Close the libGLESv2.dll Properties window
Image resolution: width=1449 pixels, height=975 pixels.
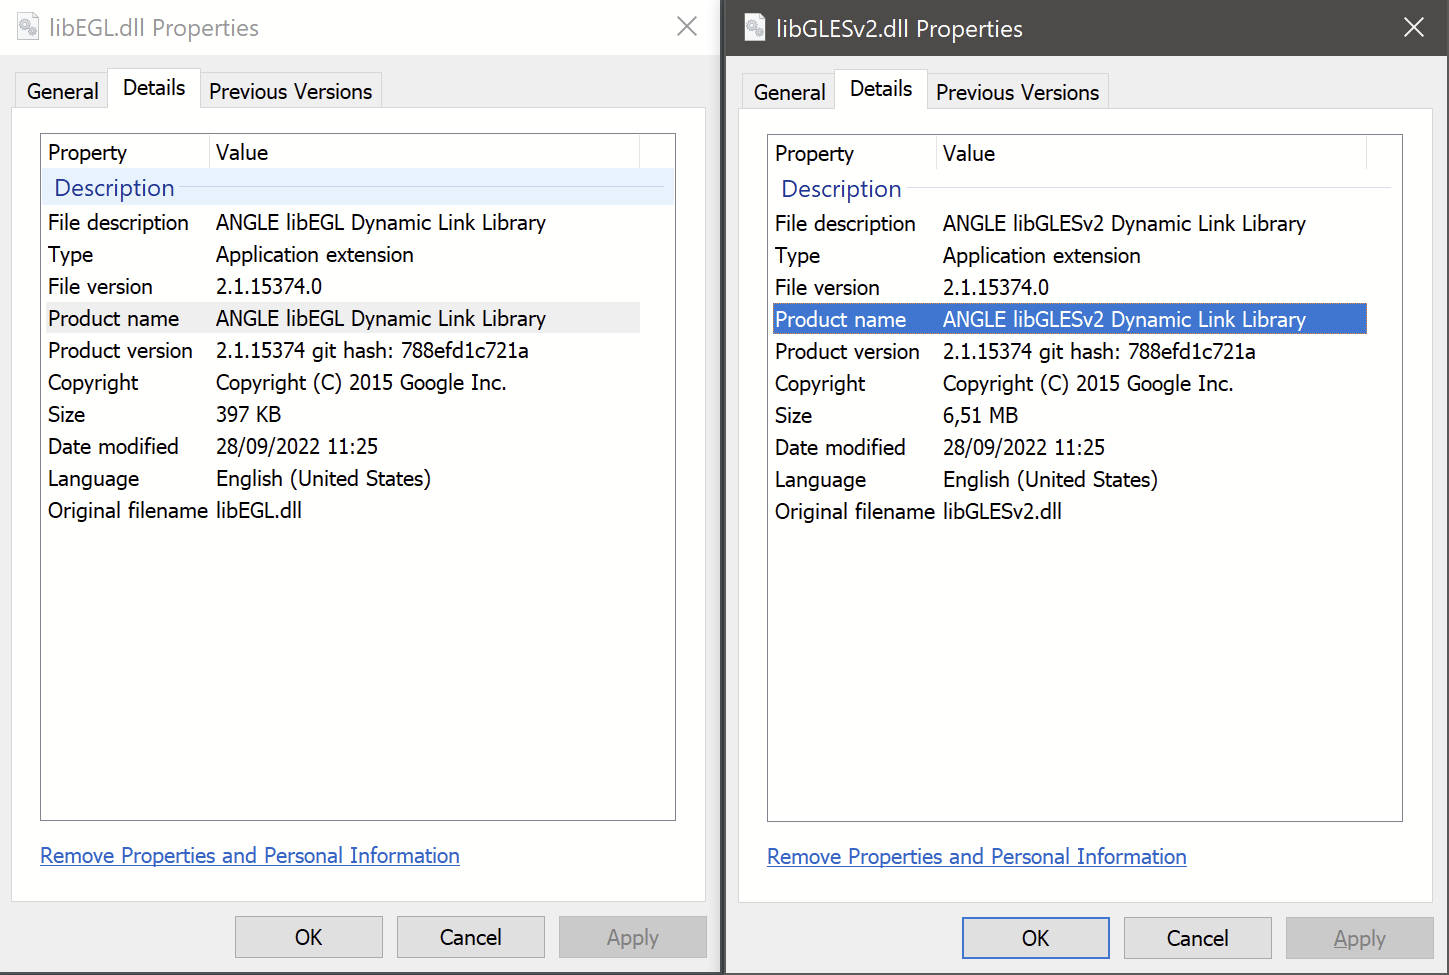click(x=1414, y=28)
